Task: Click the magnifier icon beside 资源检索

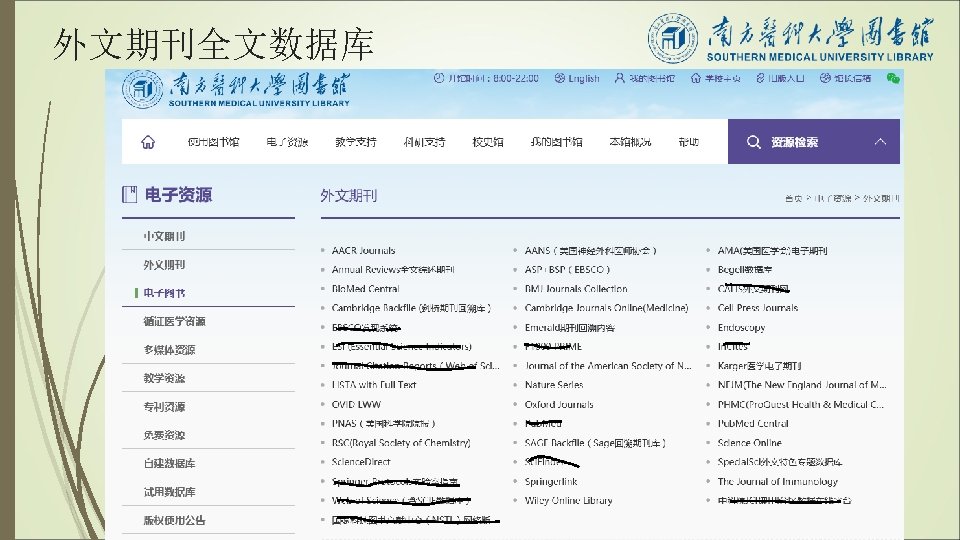Action: (x=754, y=142)
